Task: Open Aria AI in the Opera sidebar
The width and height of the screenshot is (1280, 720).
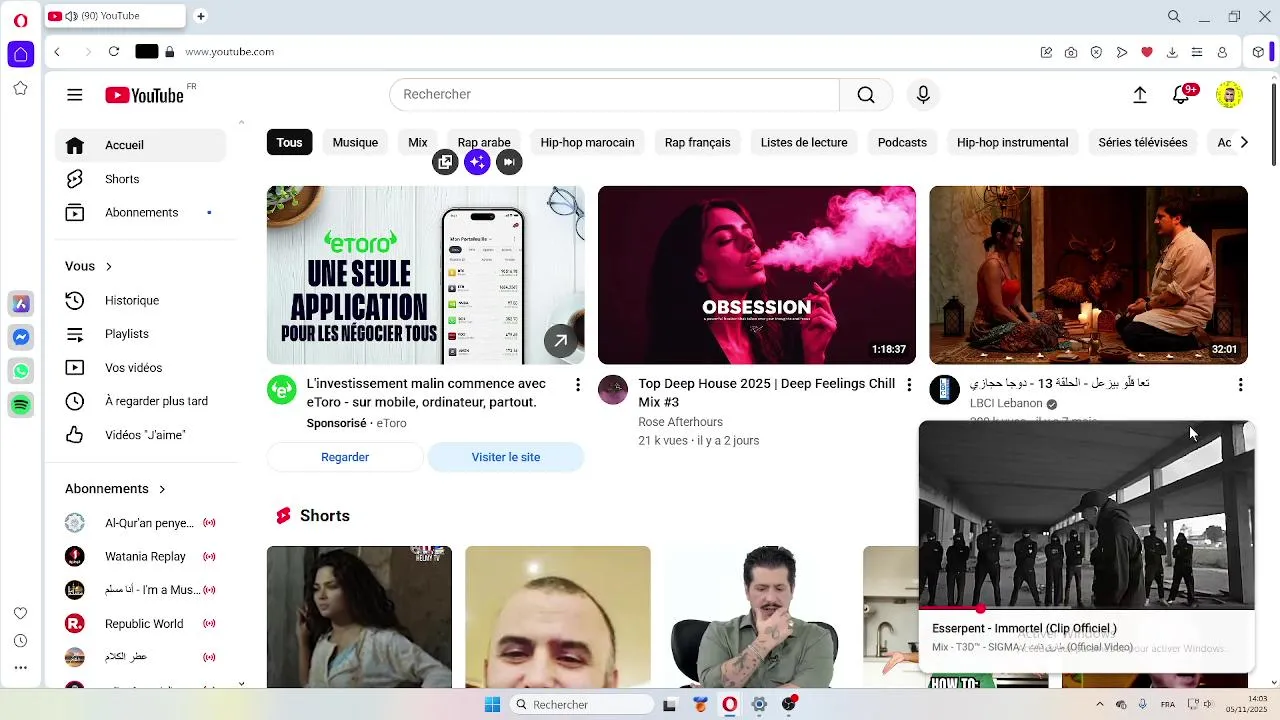Action: pos(20,304)
